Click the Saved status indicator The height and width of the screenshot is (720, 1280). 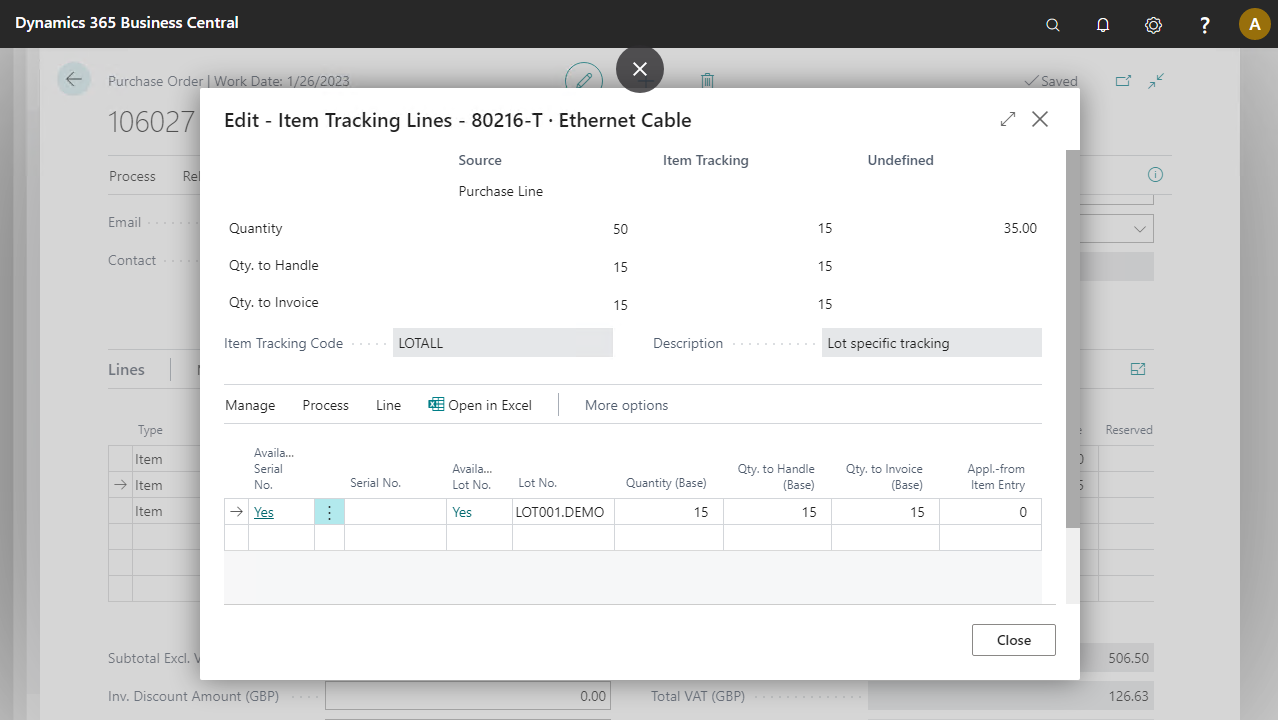1051,81
